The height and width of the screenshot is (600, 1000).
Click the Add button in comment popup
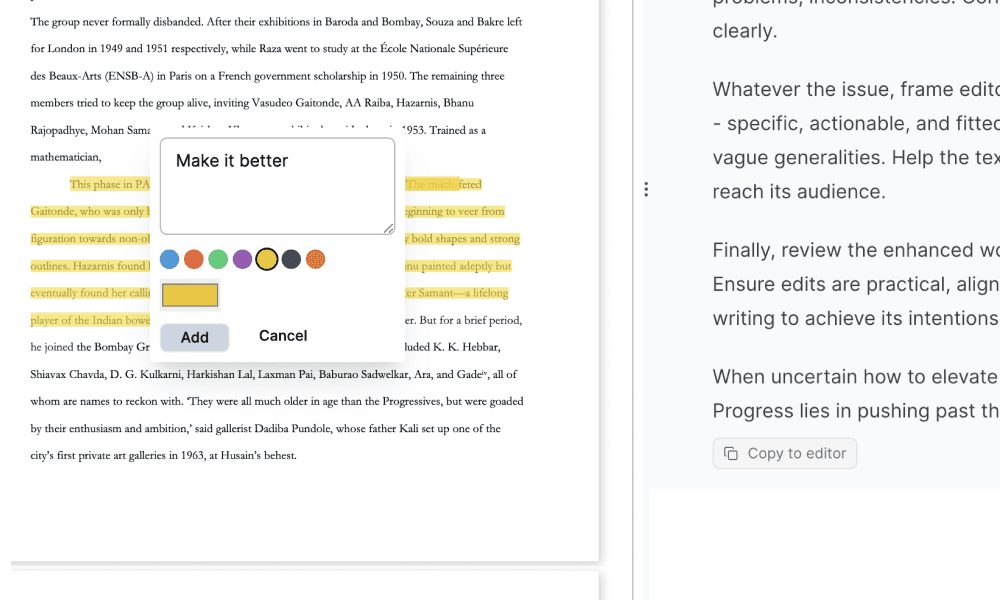pyautogui.click(x=194, y=337)
